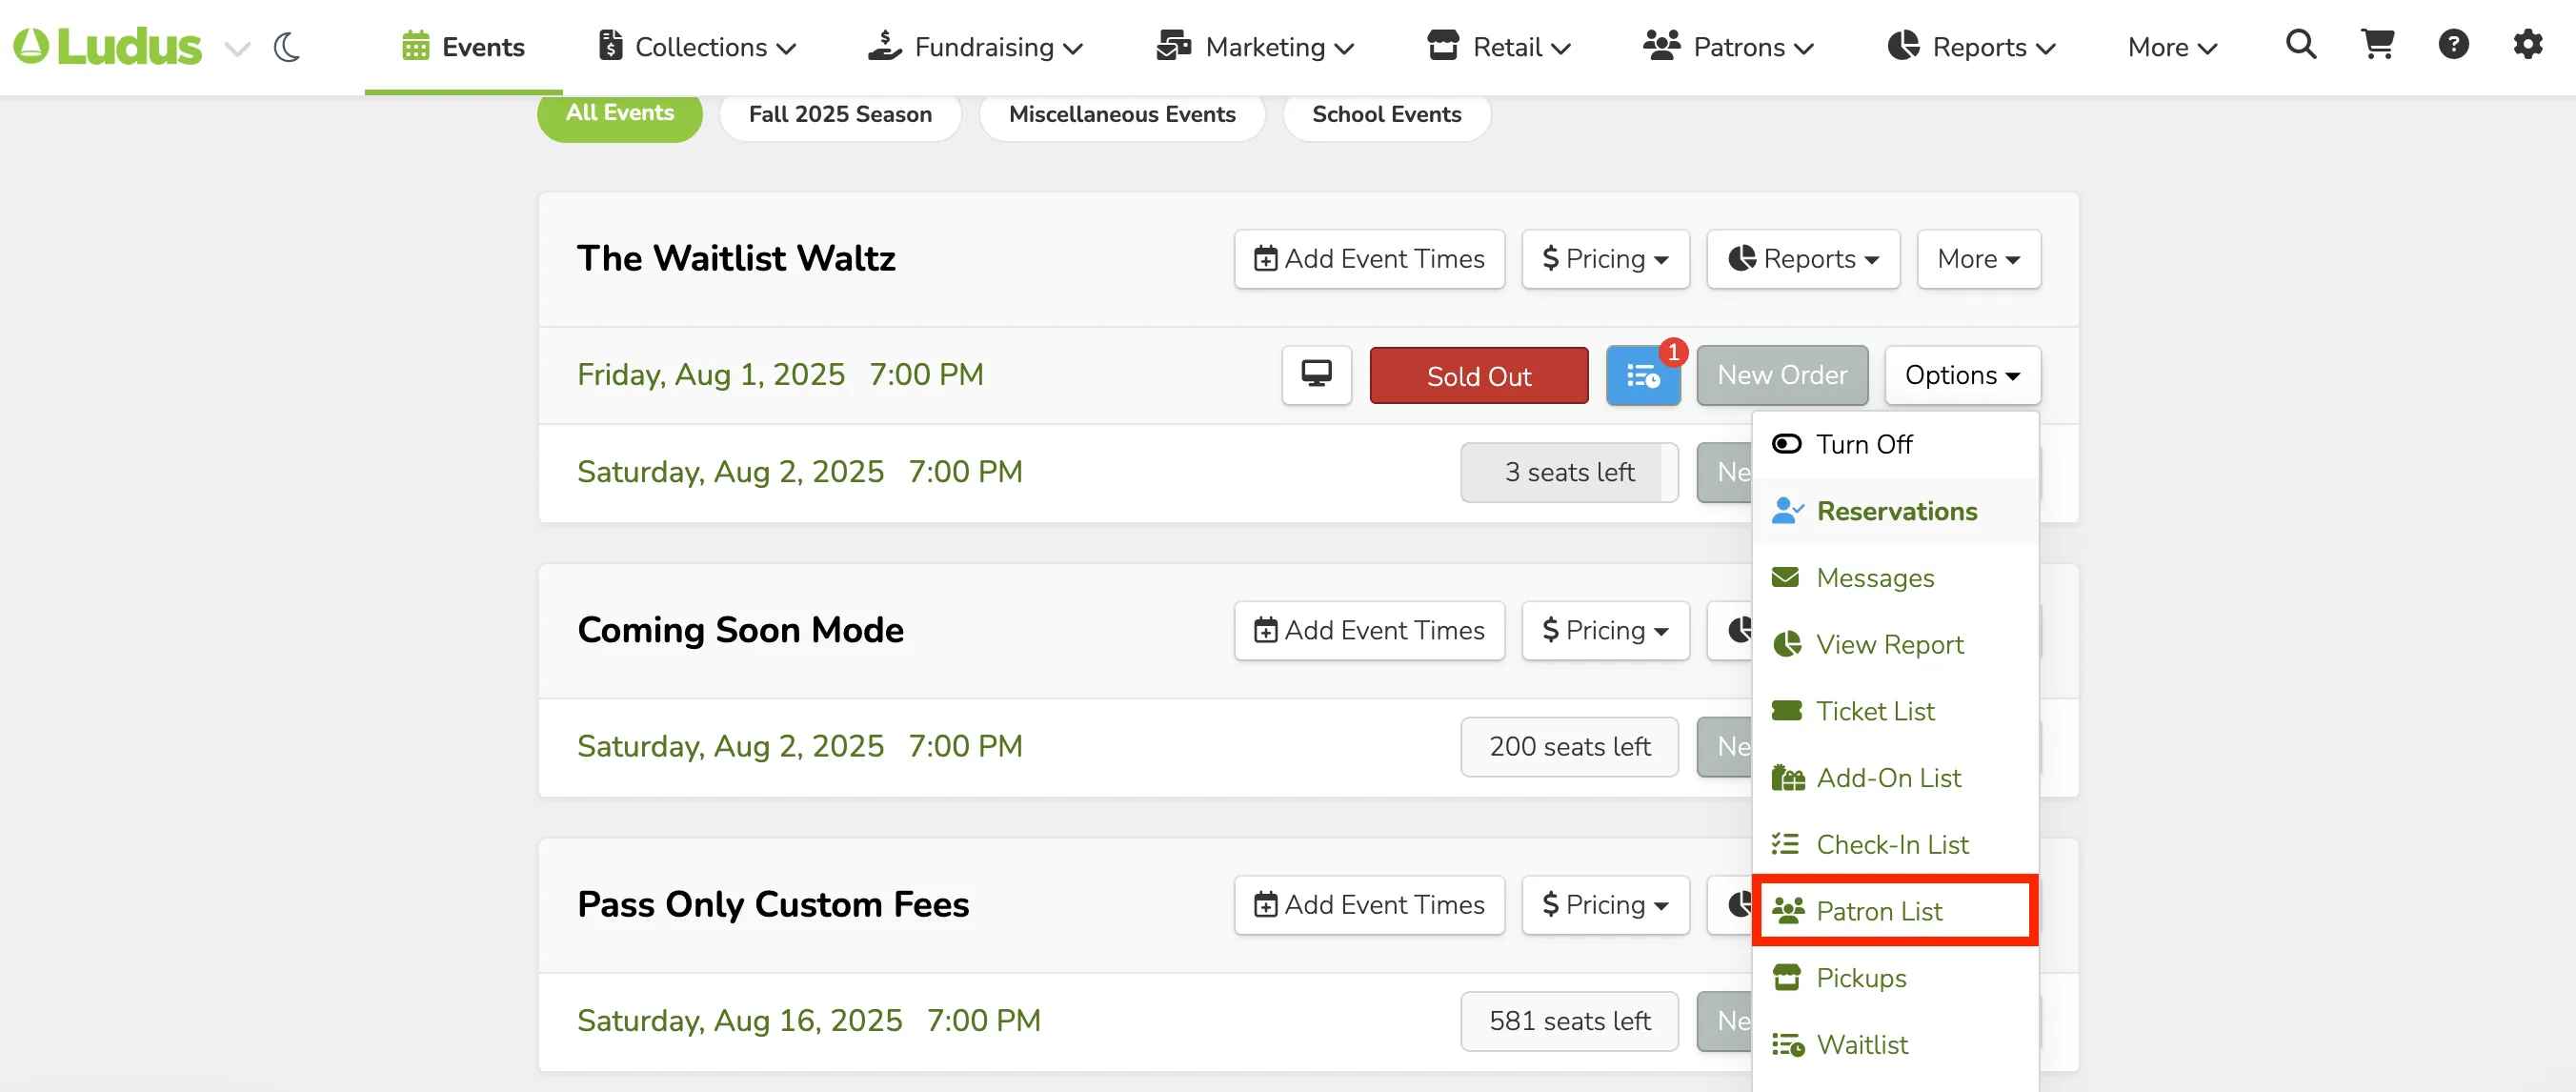Choose View Report in the options menu
This screenshot has height=1092, width=2576.
click(x=1895, y=644)
